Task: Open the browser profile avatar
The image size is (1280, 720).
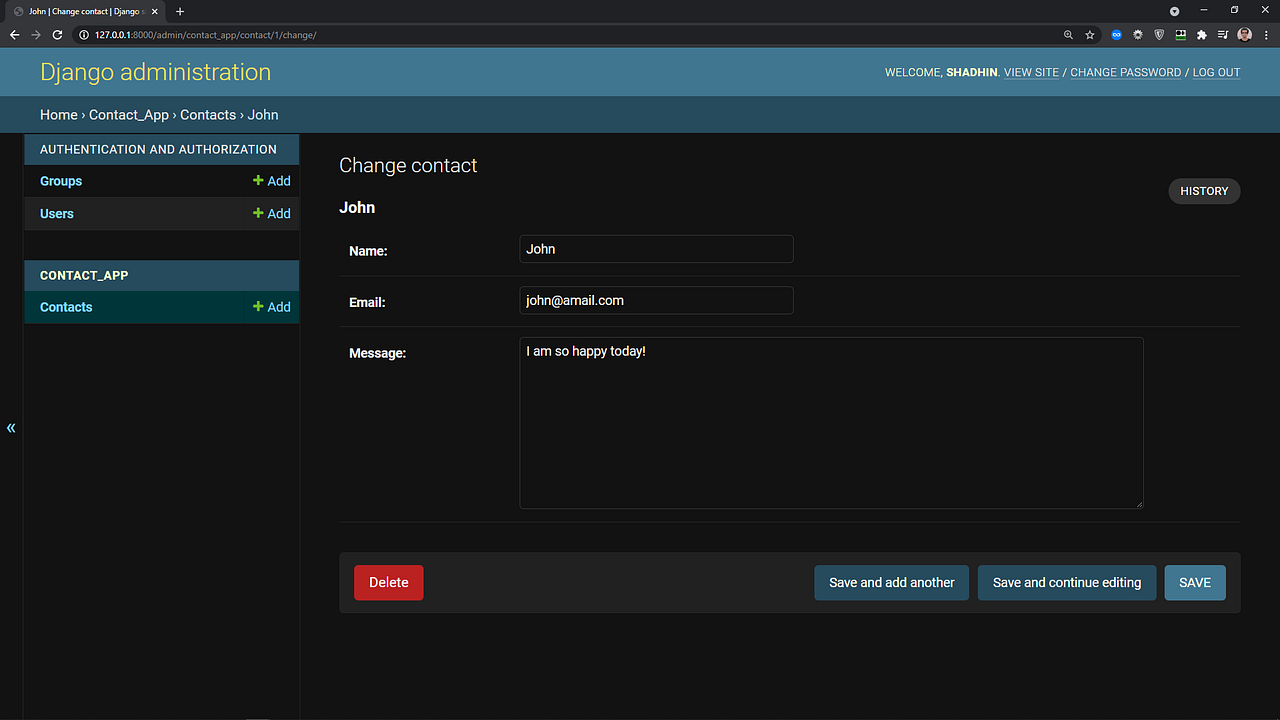Action: pos(1244,34)
